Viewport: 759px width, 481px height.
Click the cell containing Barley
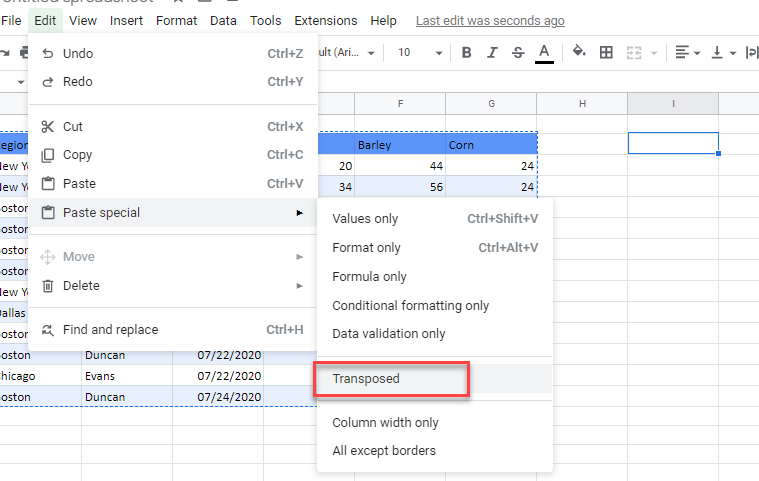click(399, 145)
